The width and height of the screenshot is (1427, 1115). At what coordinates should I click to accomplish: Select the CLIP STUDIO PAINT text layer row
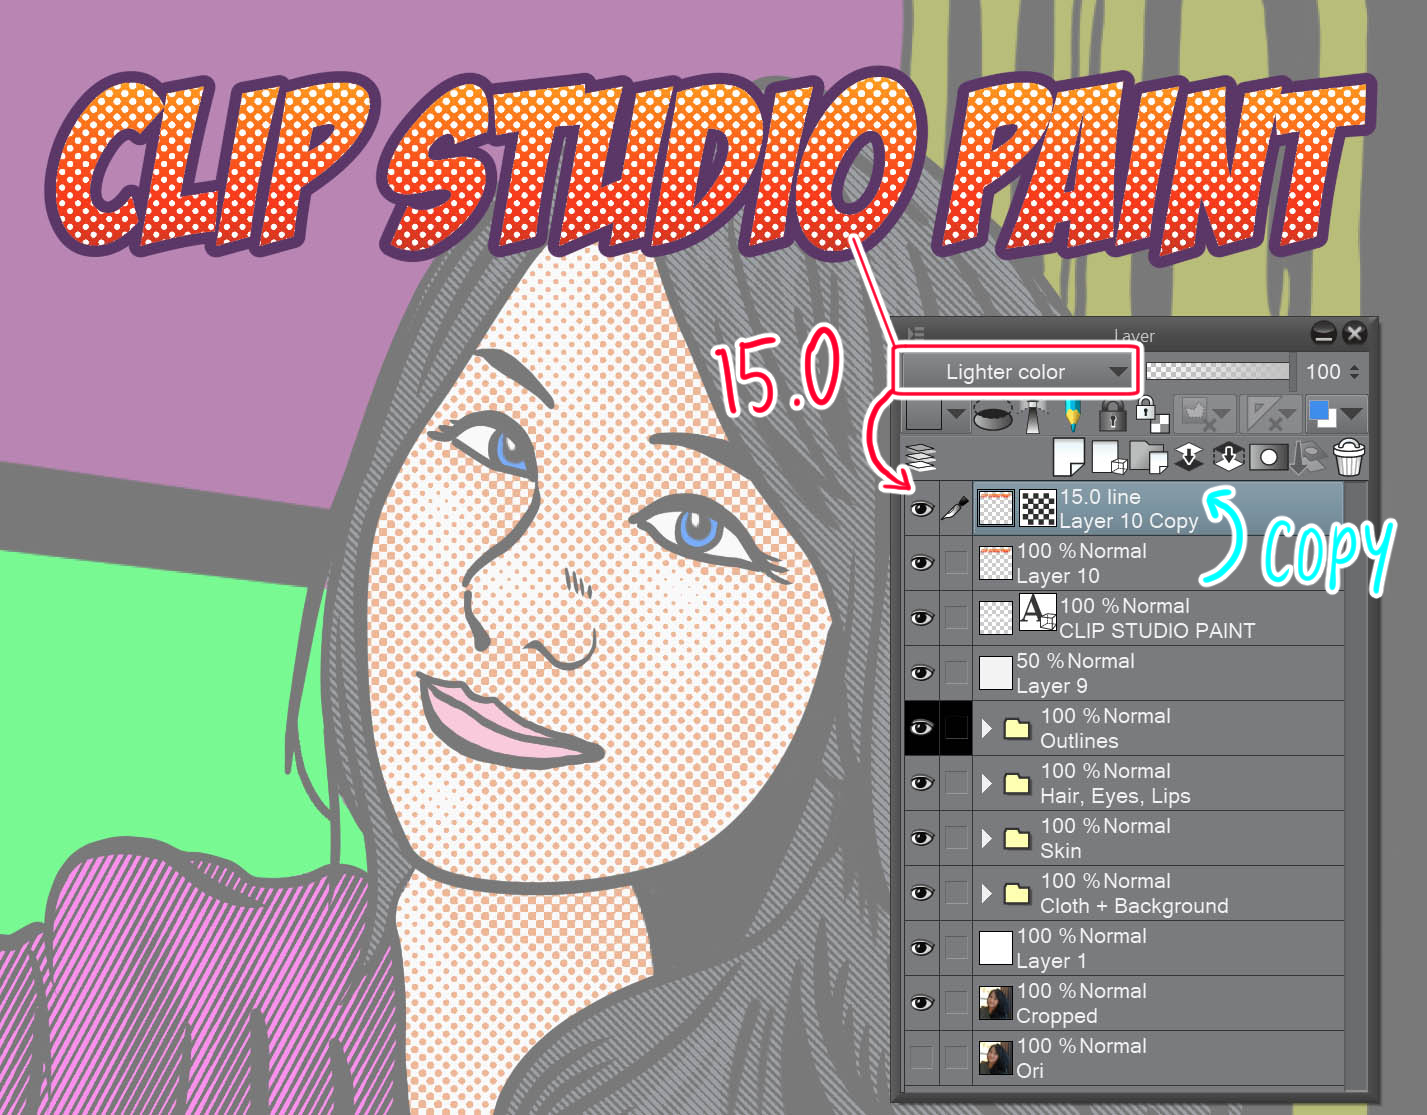1158,618
